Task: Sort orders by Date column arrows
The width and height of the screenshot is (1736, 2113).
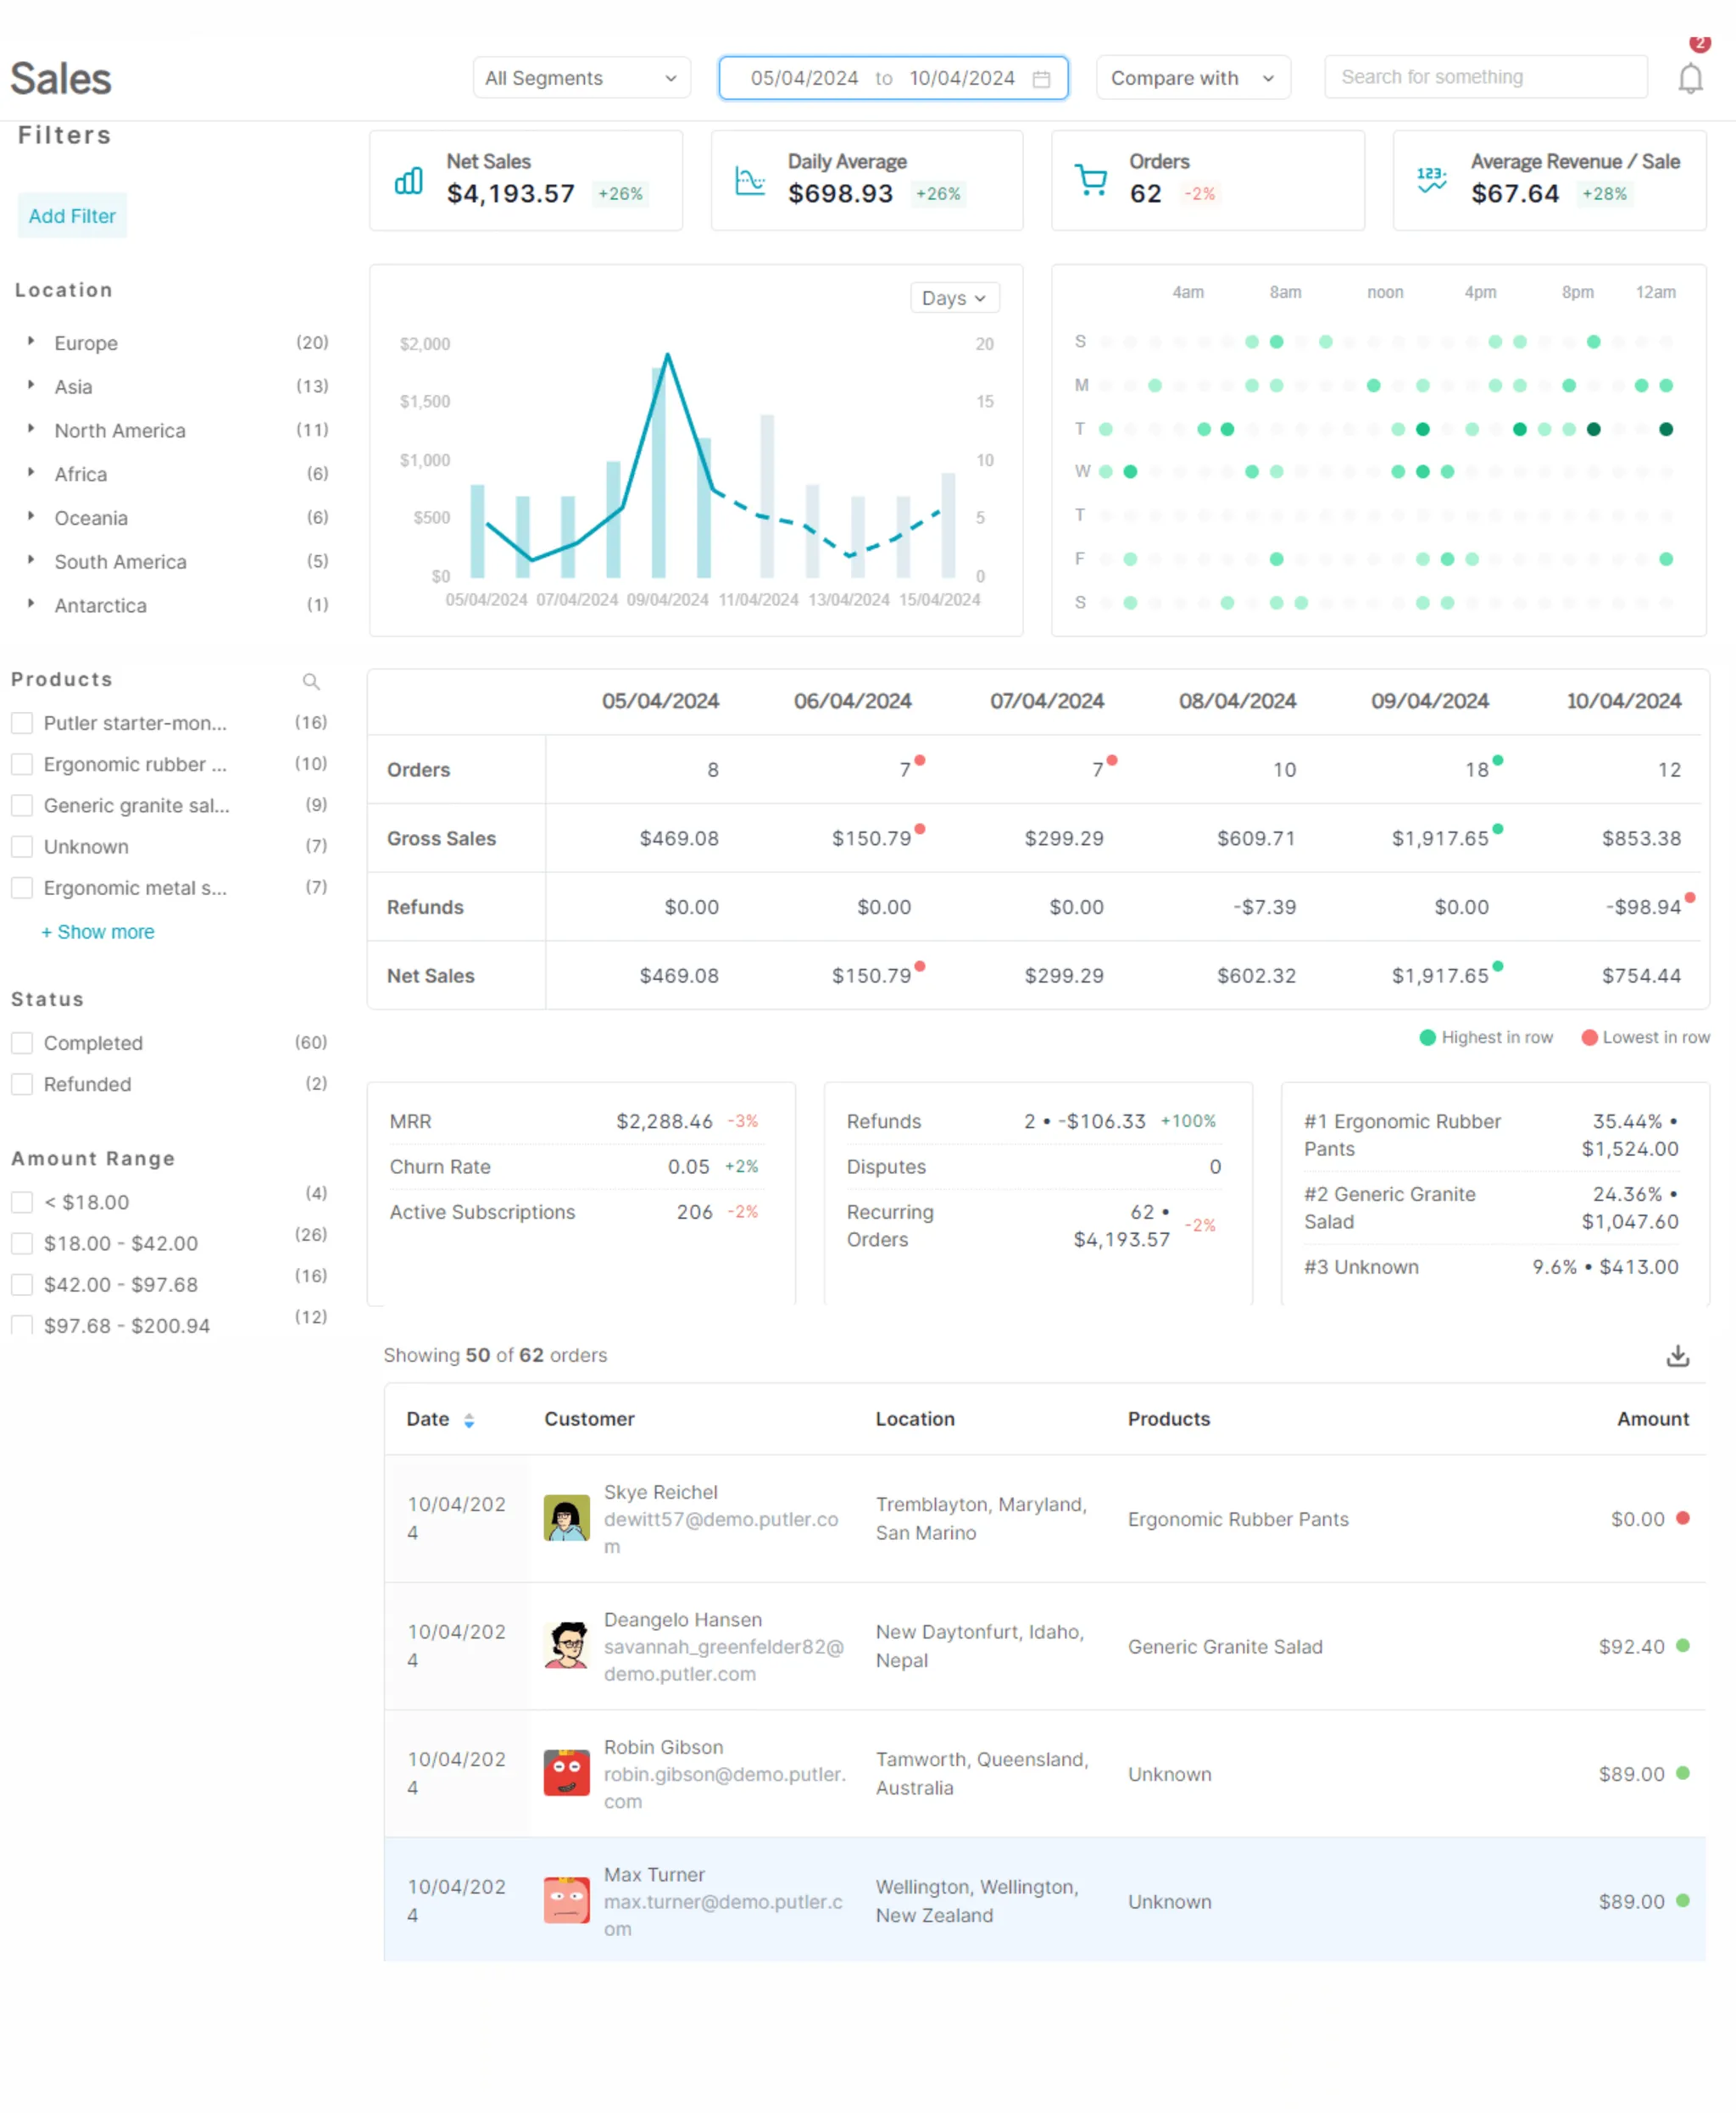Action: pos(468,1420)
